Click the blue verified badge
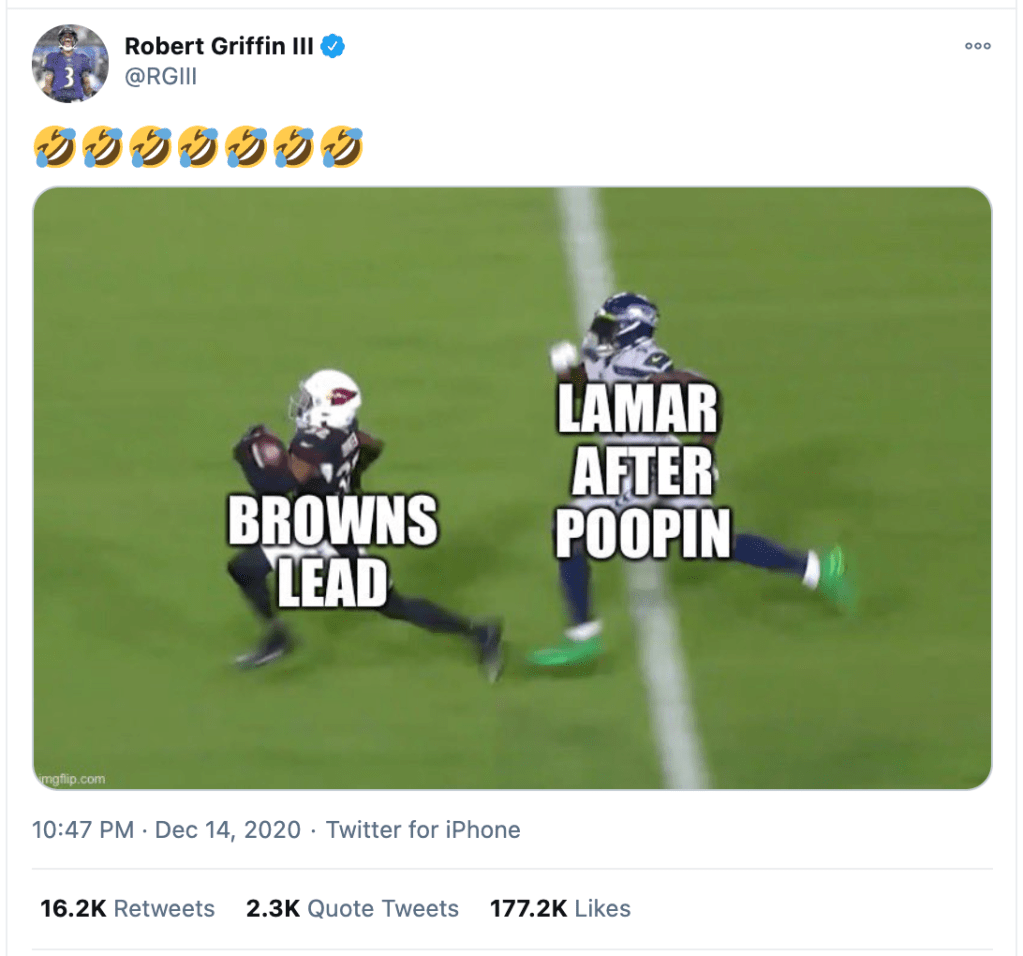This screenshot has height=956, width=1023. (x=333, y=46)
